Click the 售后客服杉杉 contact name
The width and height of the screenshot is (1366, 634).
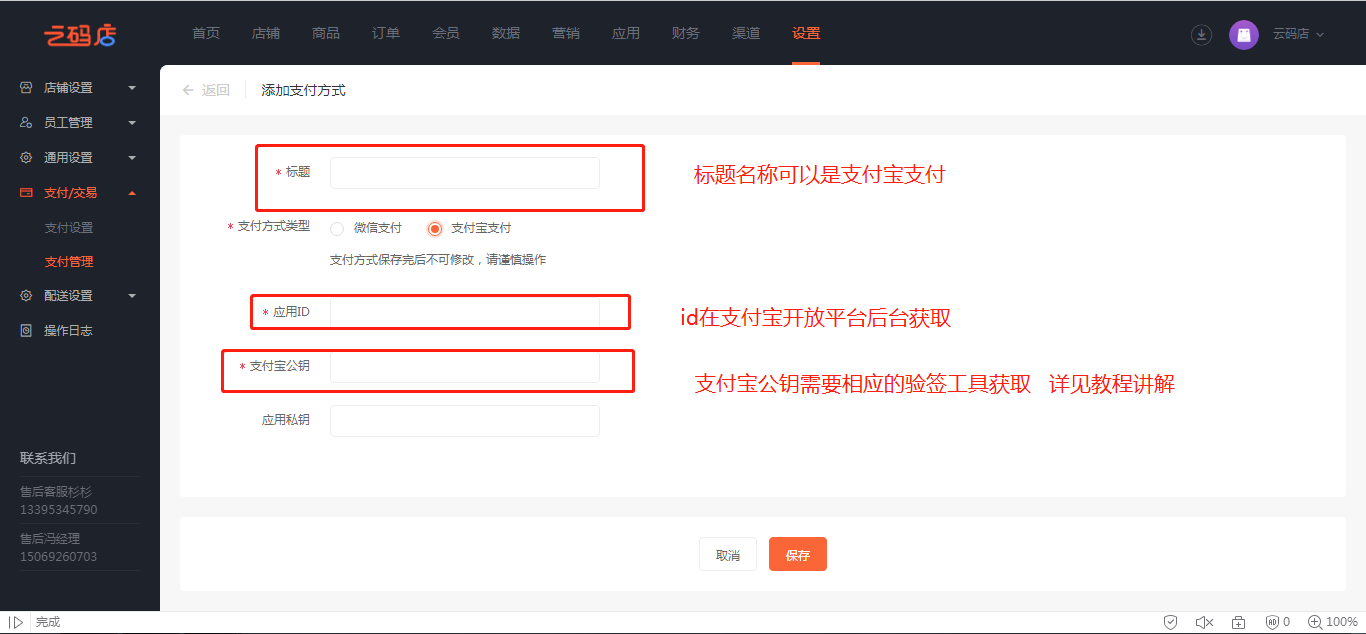coord(56,492)
